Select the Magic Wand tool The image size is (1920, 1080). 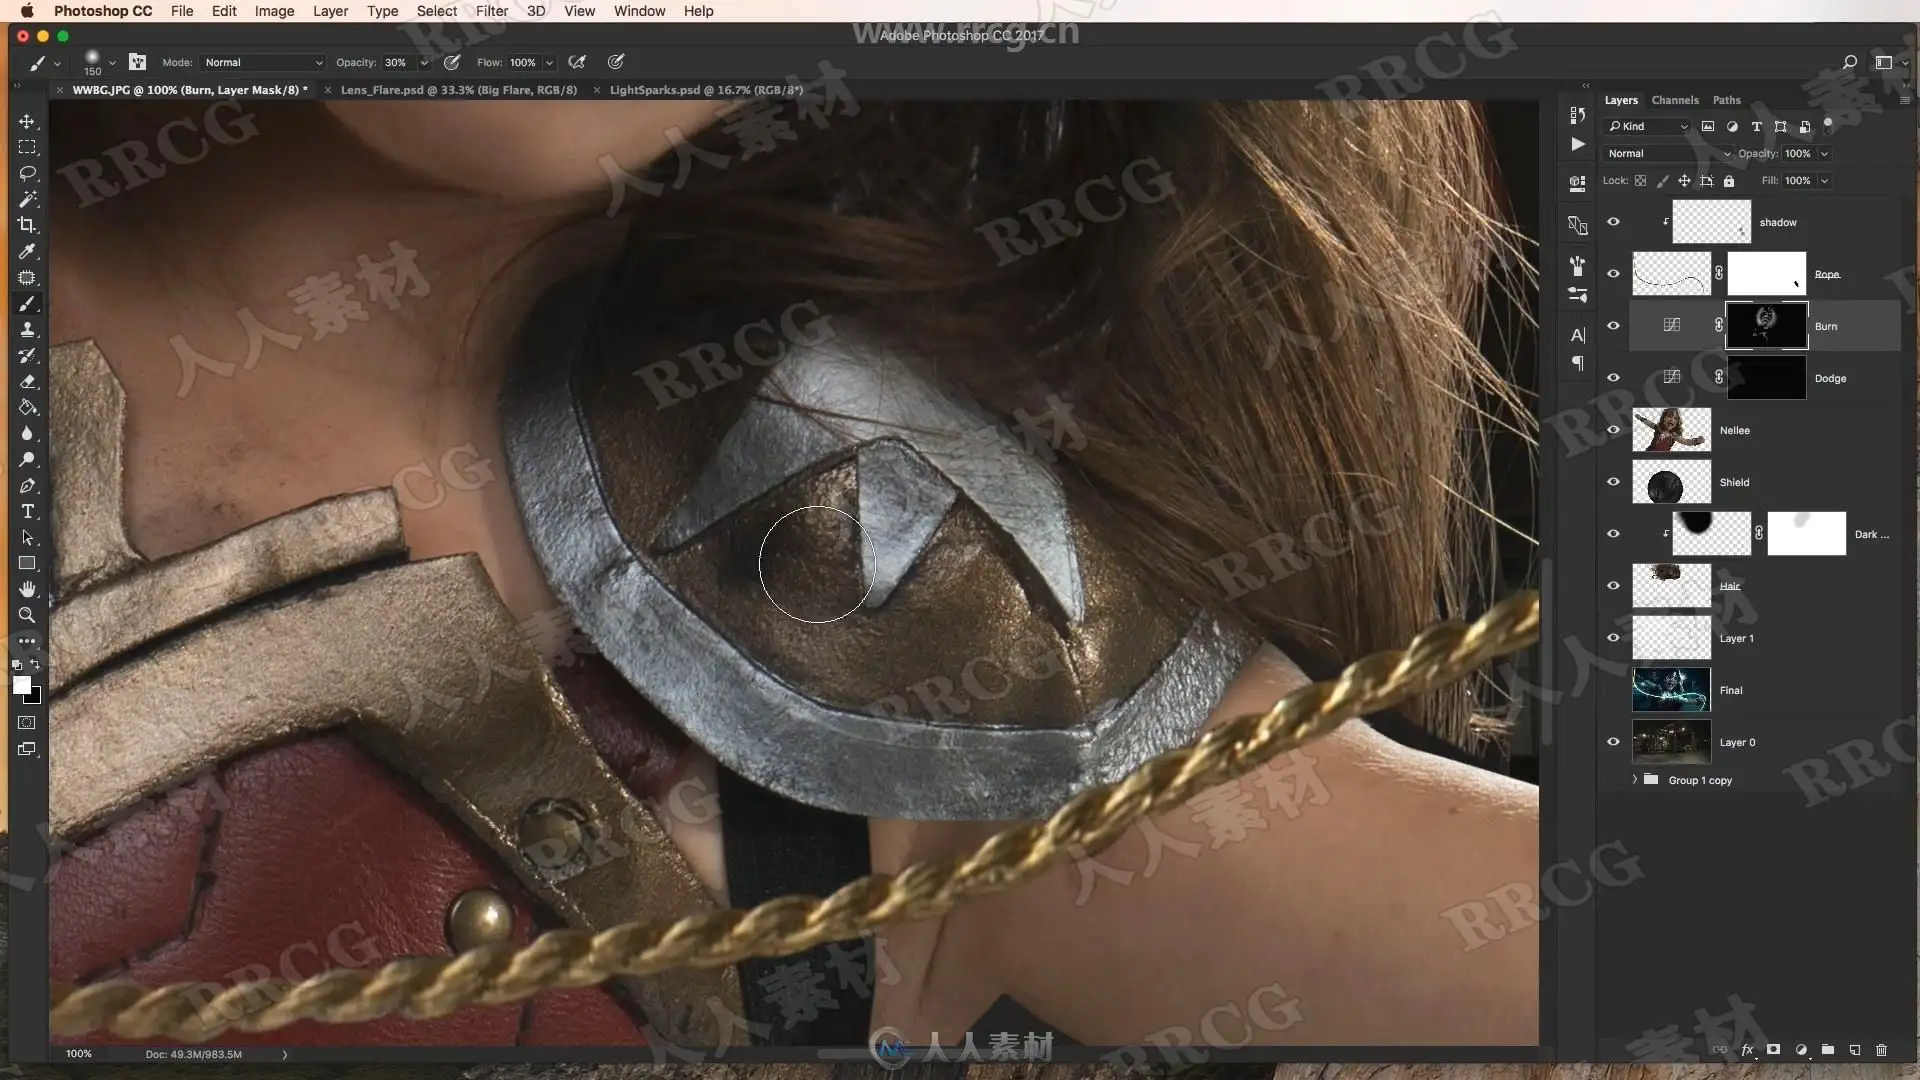click(27, 199)
